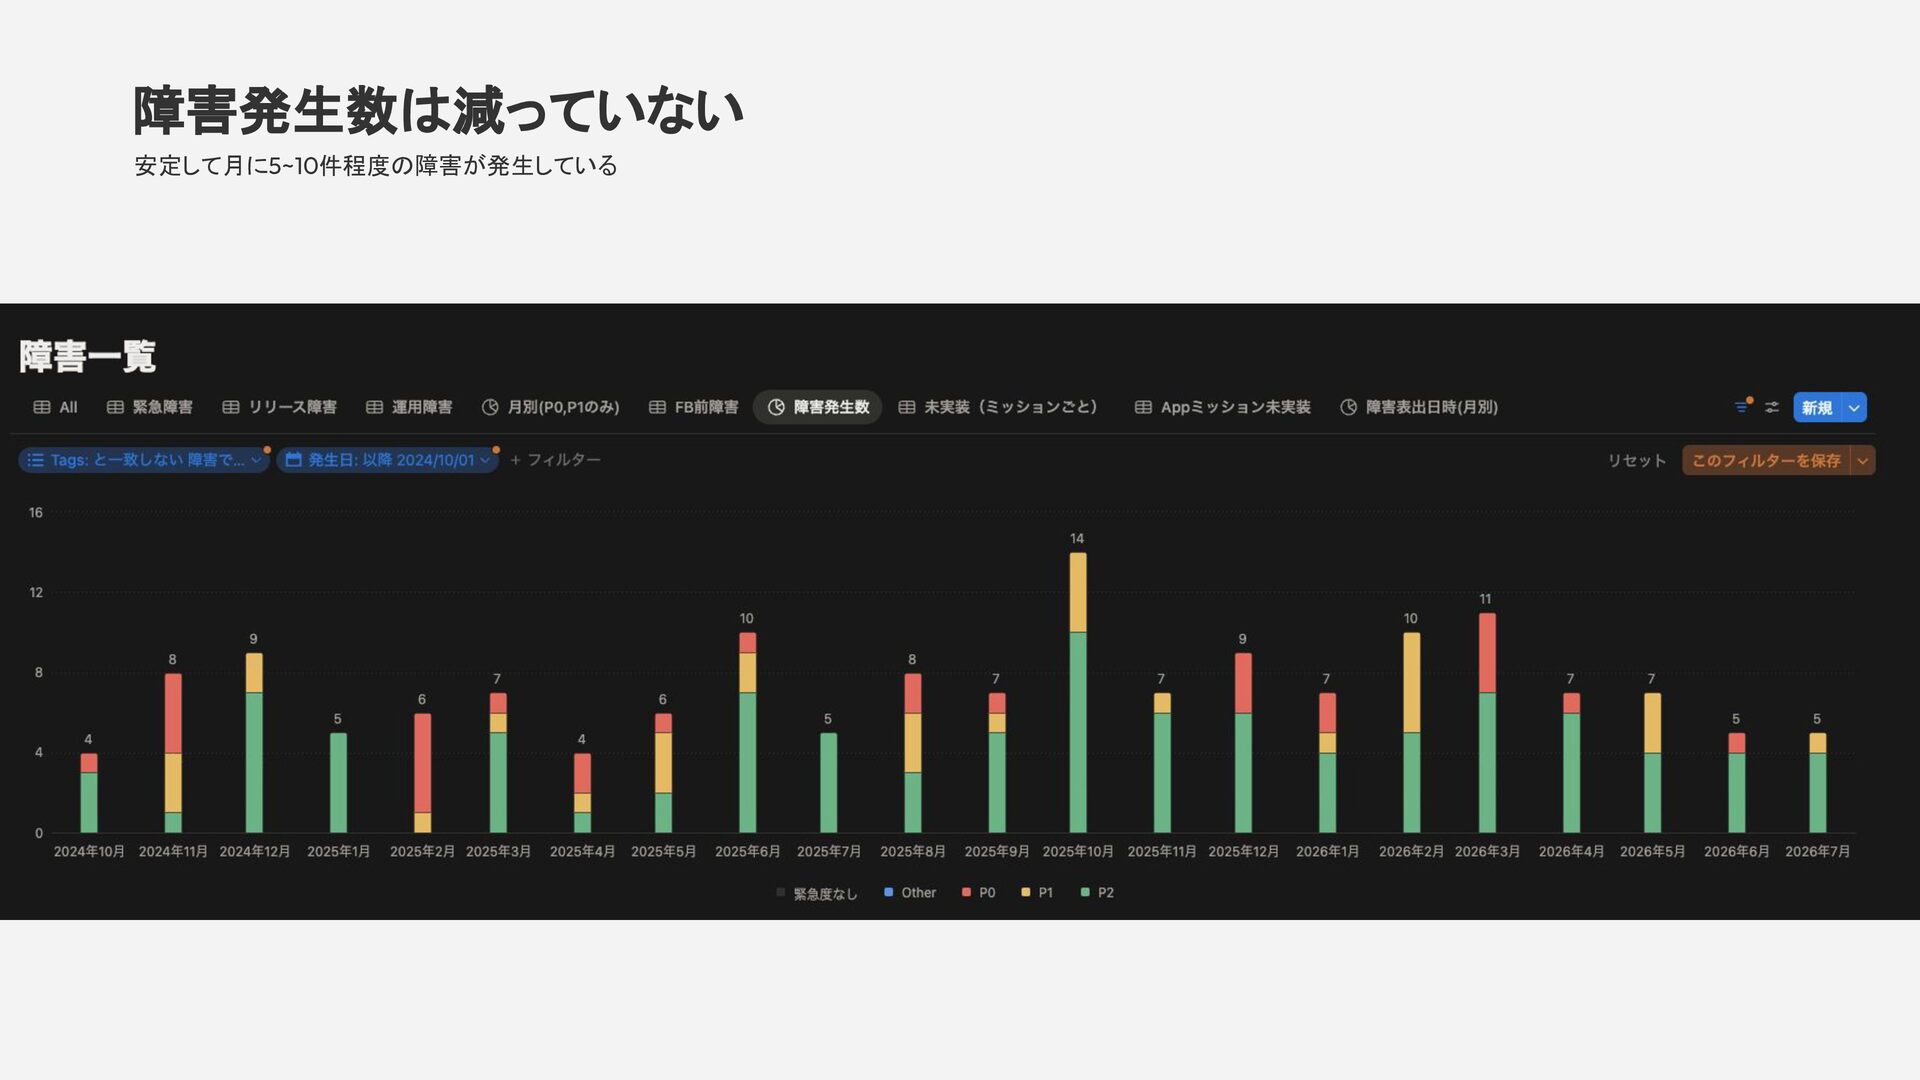Click the 2025年1月 bar

[338, 783]
